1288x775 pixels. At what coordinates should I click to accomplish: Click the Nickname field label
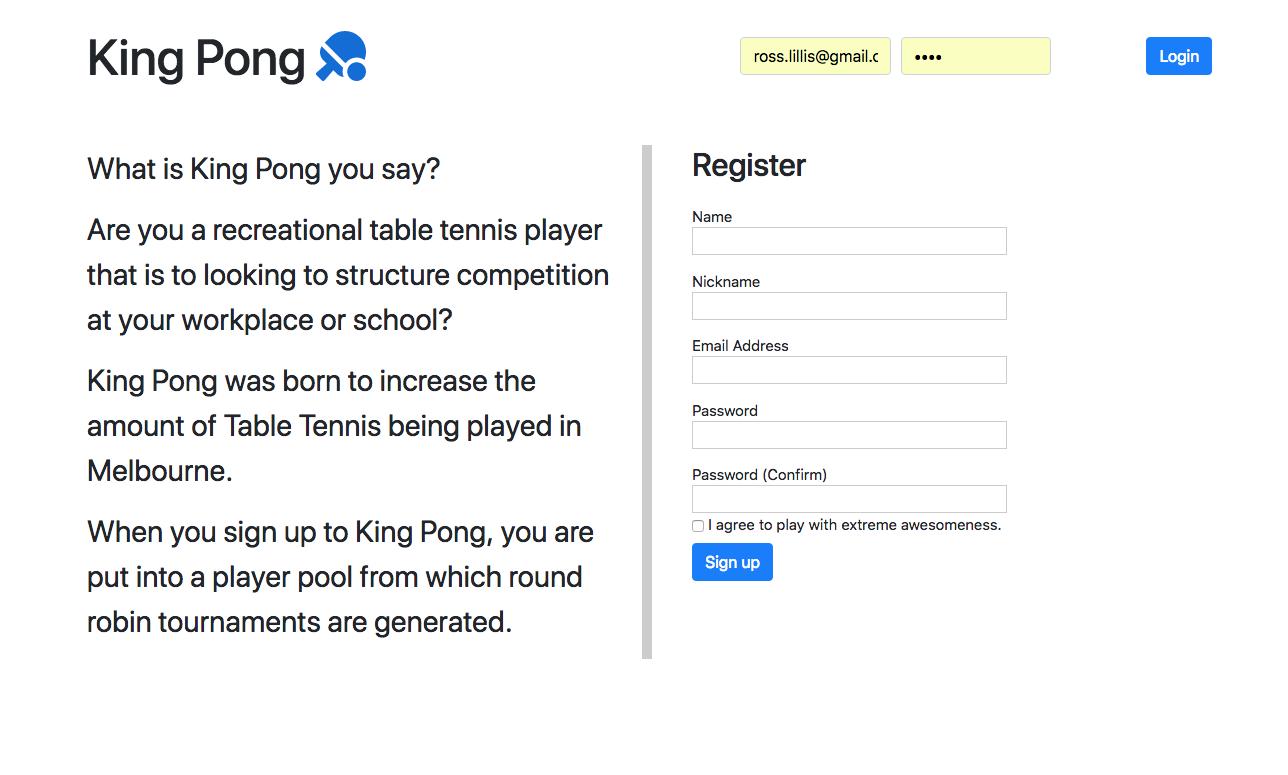(x=726, y=282)
